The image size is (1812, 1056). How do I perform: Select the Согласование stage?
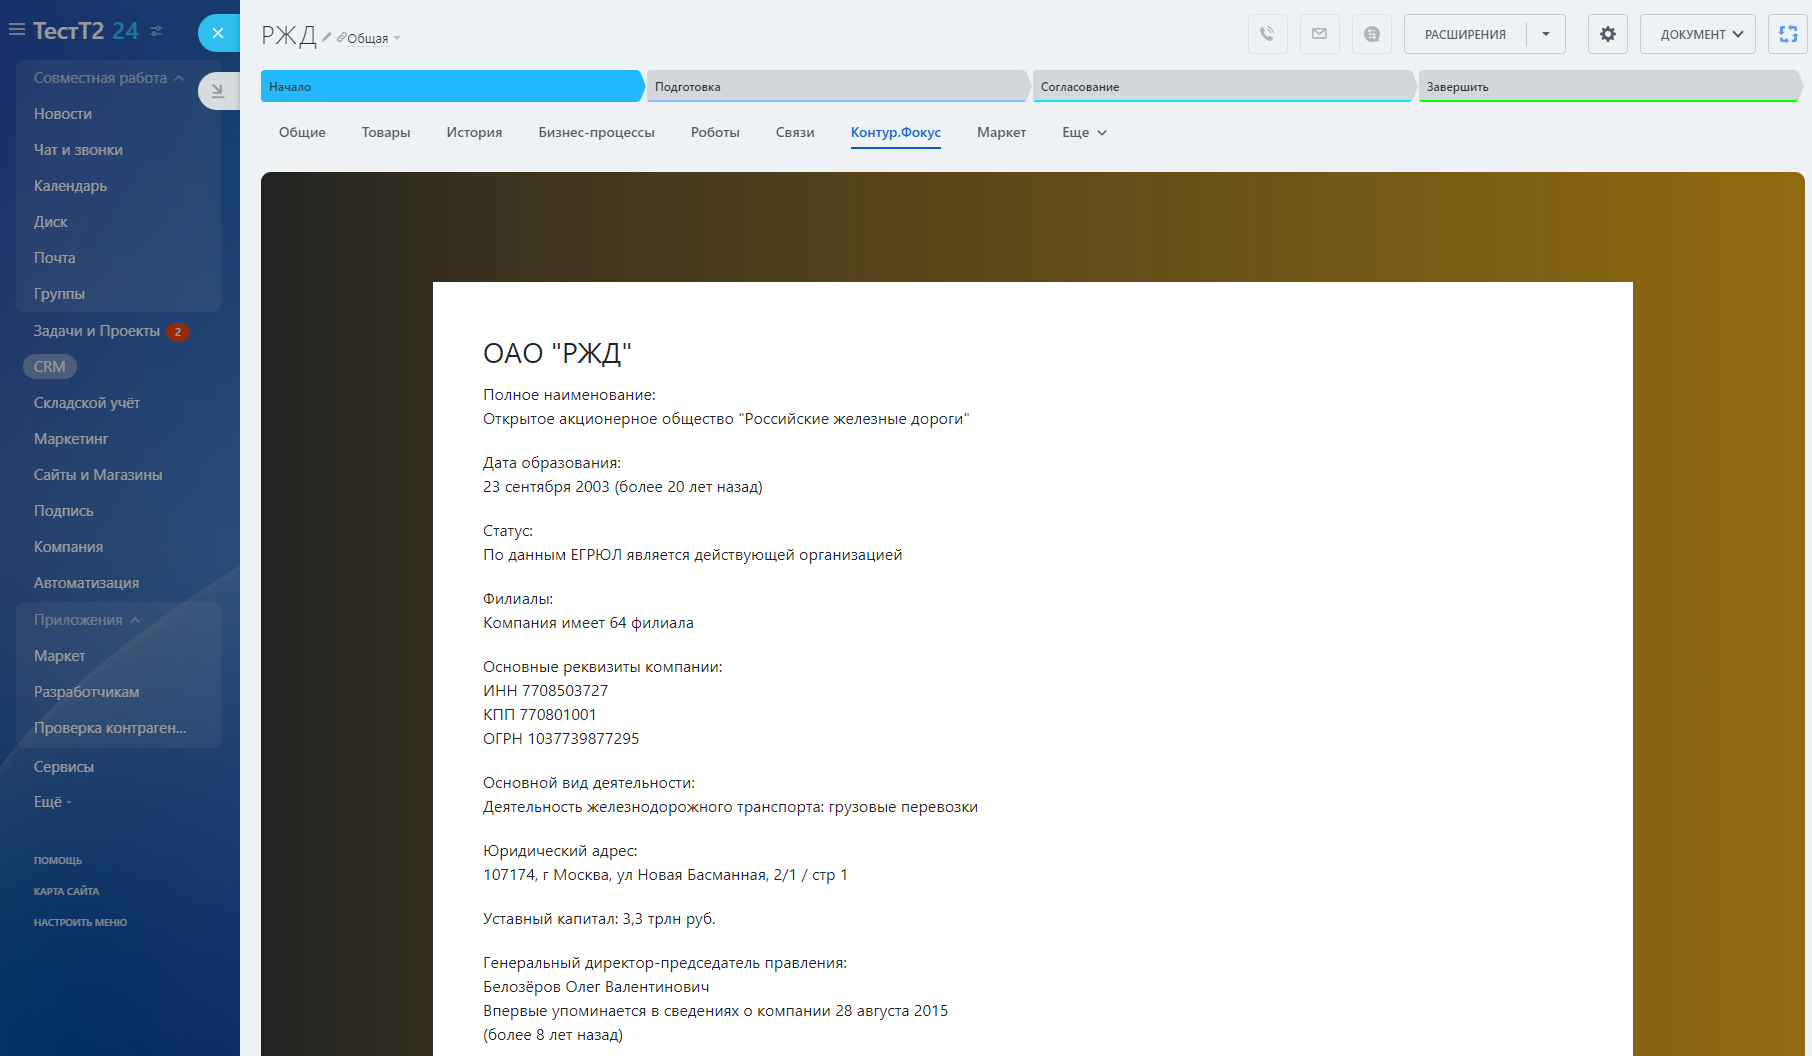[1224, 87]
